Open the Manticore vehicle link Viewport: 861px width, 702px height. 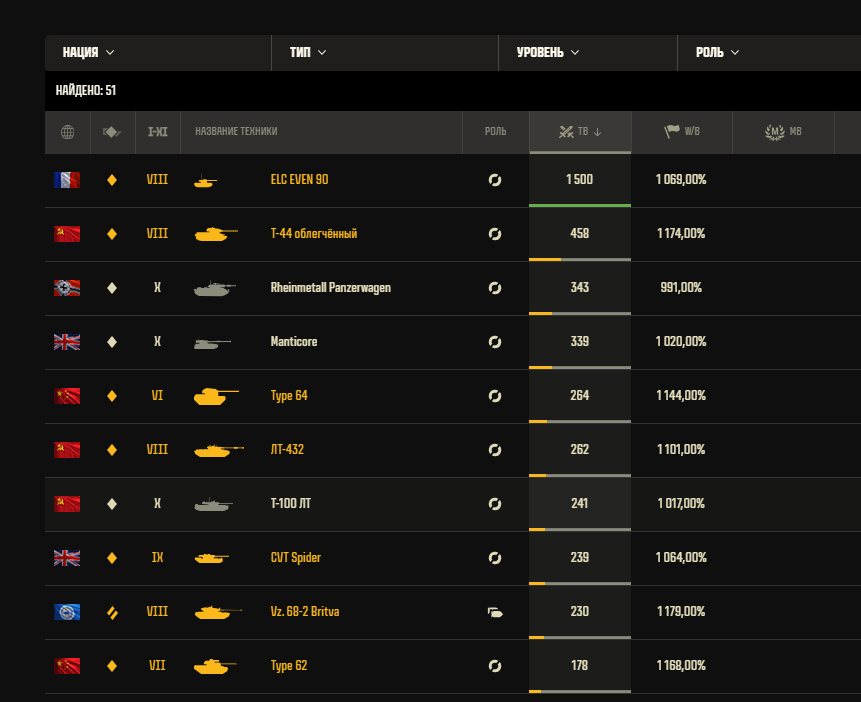tap(294, 342)
